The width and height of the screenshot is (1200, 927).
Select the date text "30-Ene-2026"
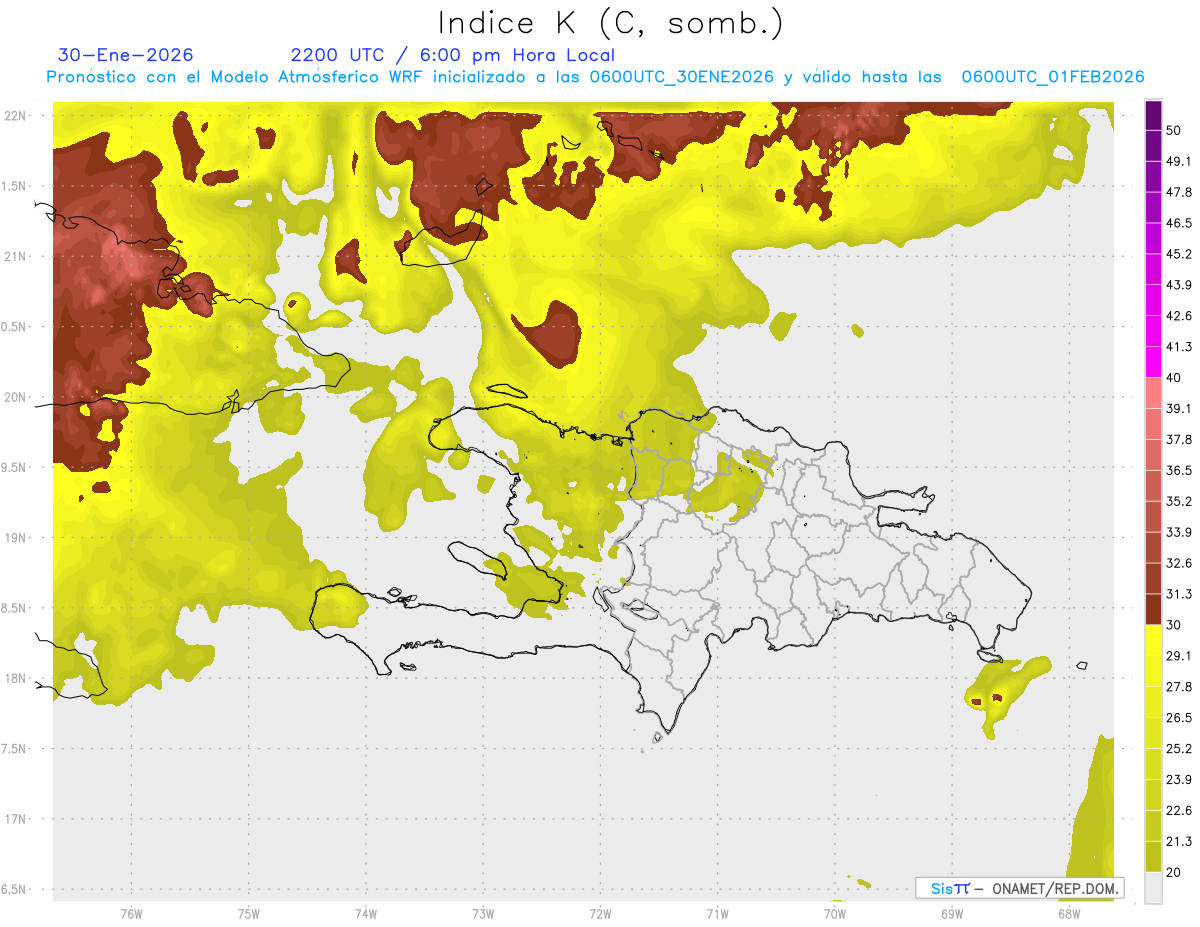coord(126,55)
